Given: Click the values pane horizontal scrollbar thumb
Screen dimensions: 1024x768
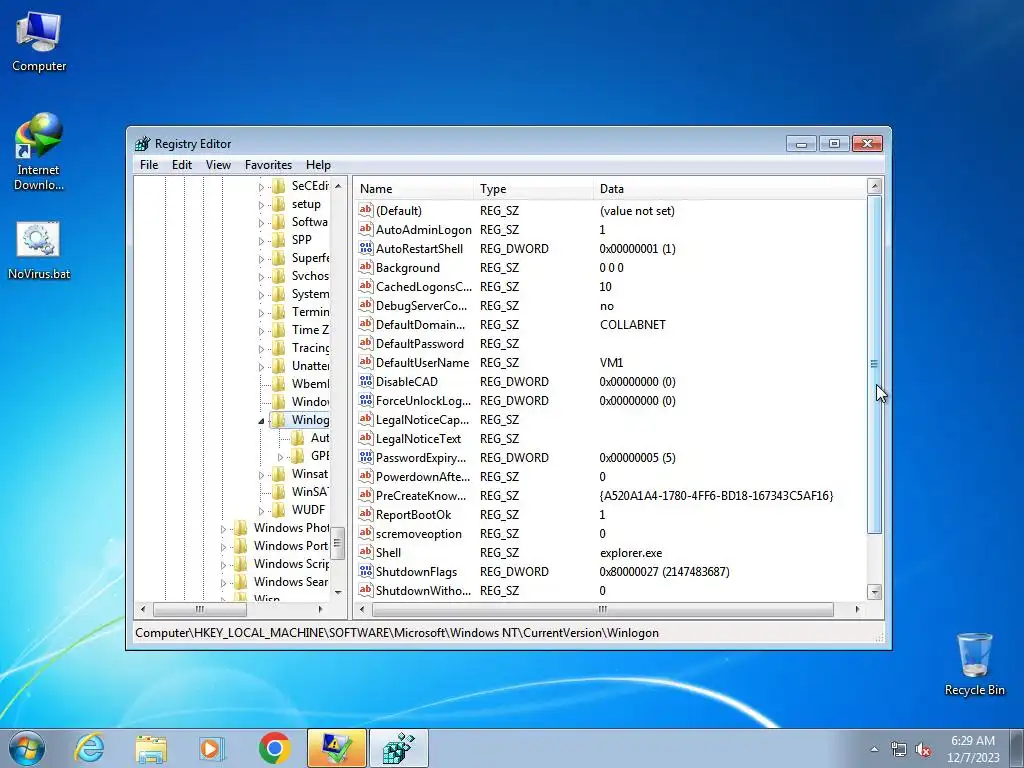Looking at the screenshot, I should 603,609.
